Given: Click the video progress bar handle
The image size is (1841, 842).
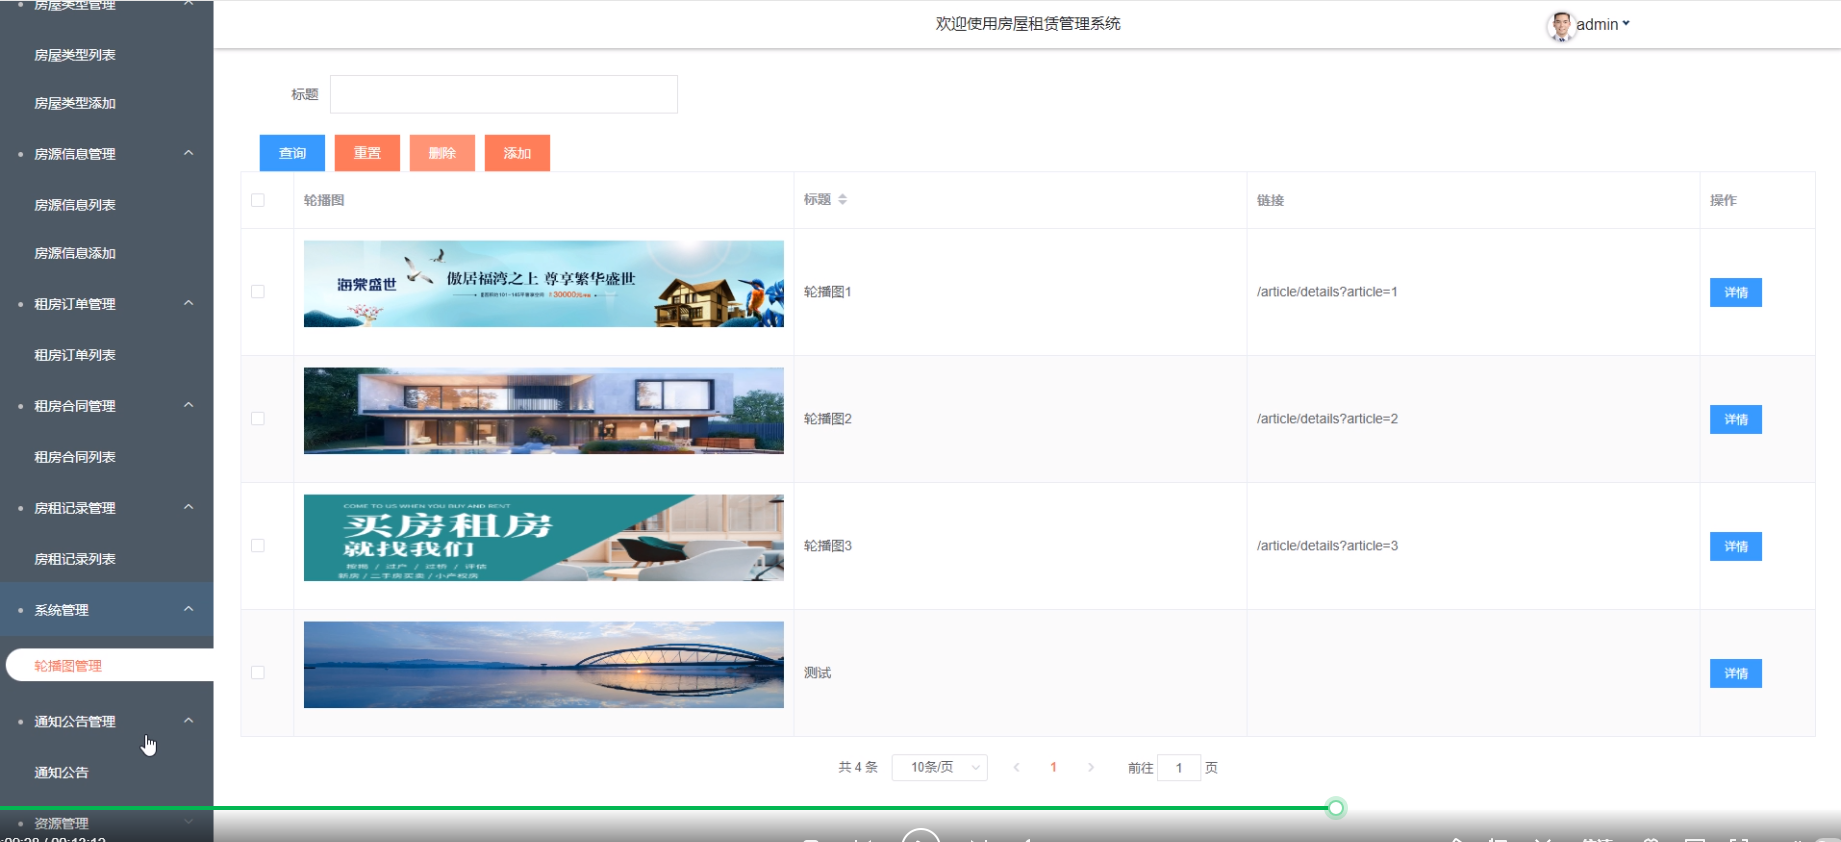Looking at the screenshot, I should tap(1336, 808).
